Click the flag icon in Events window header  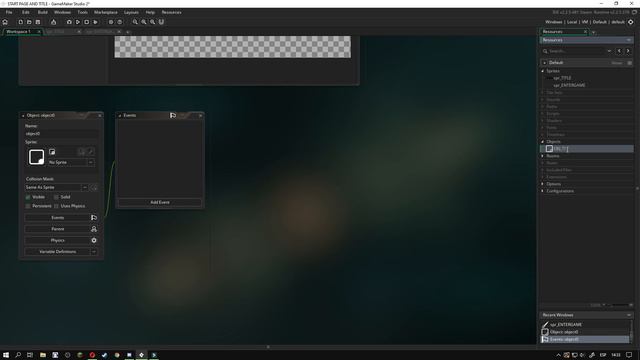[173, 116]
